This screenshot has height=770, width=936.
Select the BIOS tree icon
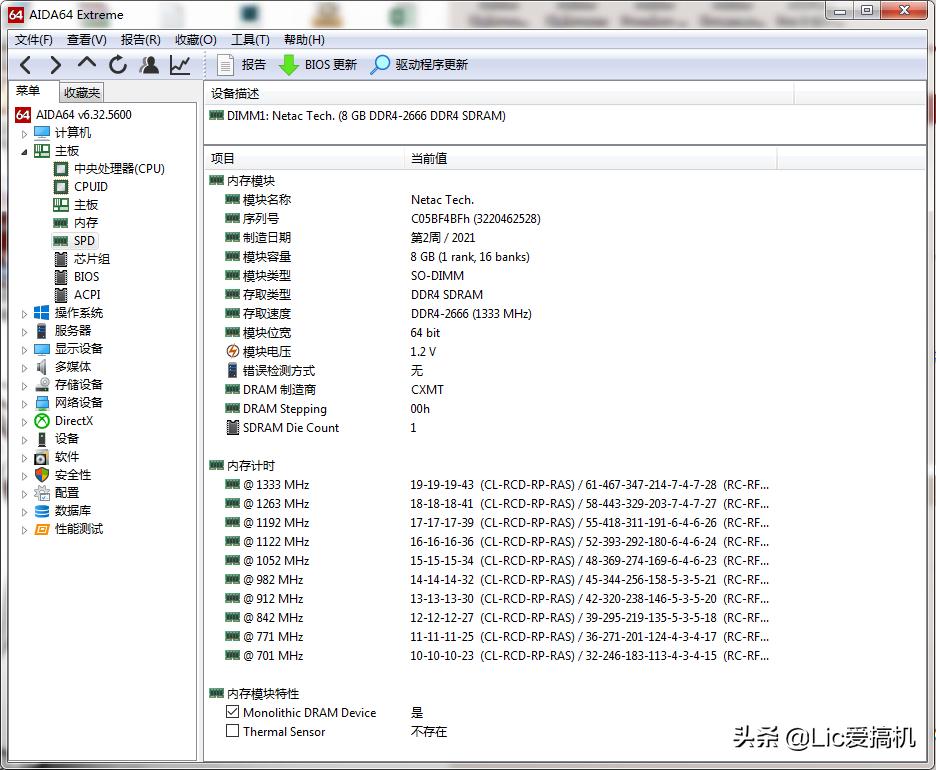click(x=61, y=277)
